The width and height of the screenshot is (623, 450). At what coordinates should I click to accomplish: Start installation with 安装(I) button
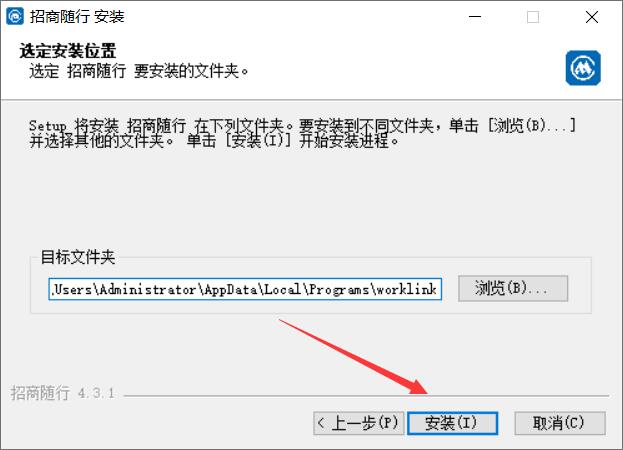click(x=453, y=423)
